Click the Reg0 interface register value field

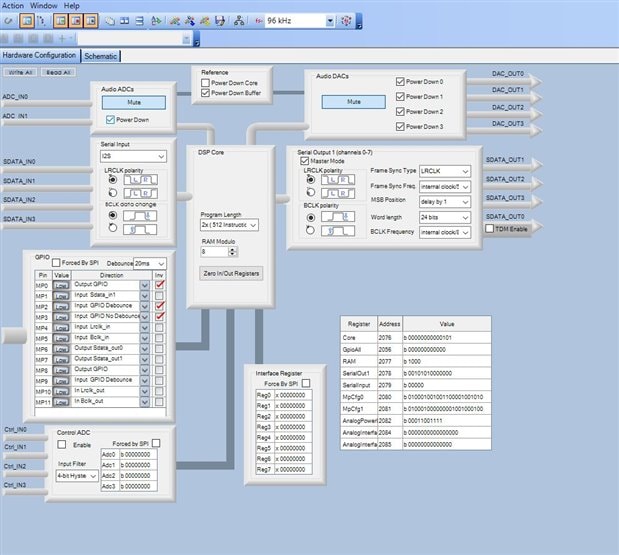point(293,395)
